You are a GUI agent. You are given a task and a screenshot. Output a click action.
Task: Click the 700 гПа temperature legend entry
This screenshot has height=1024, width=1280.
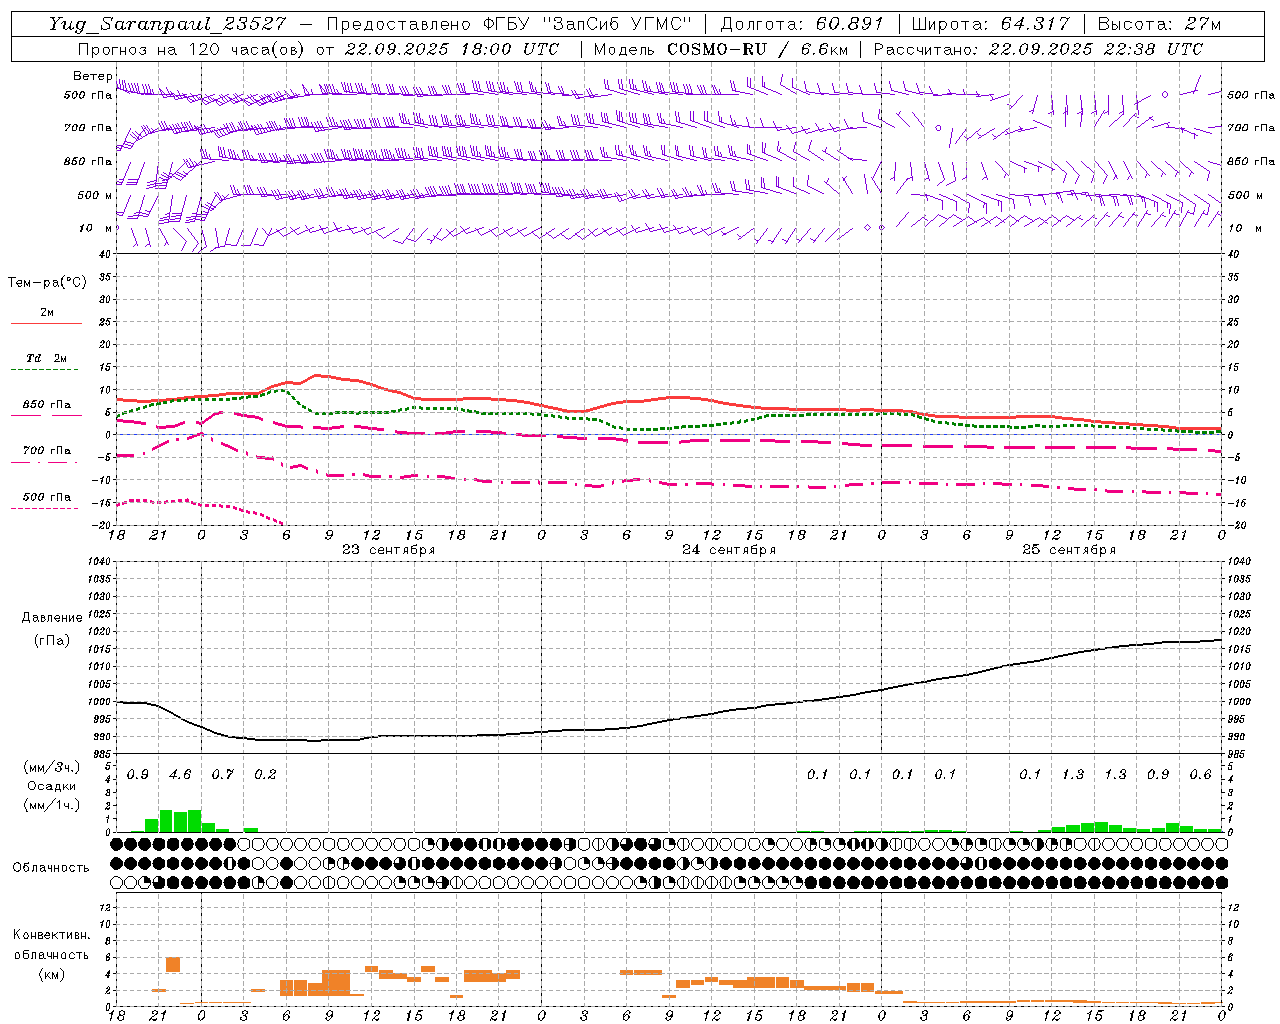click(46, 451)
